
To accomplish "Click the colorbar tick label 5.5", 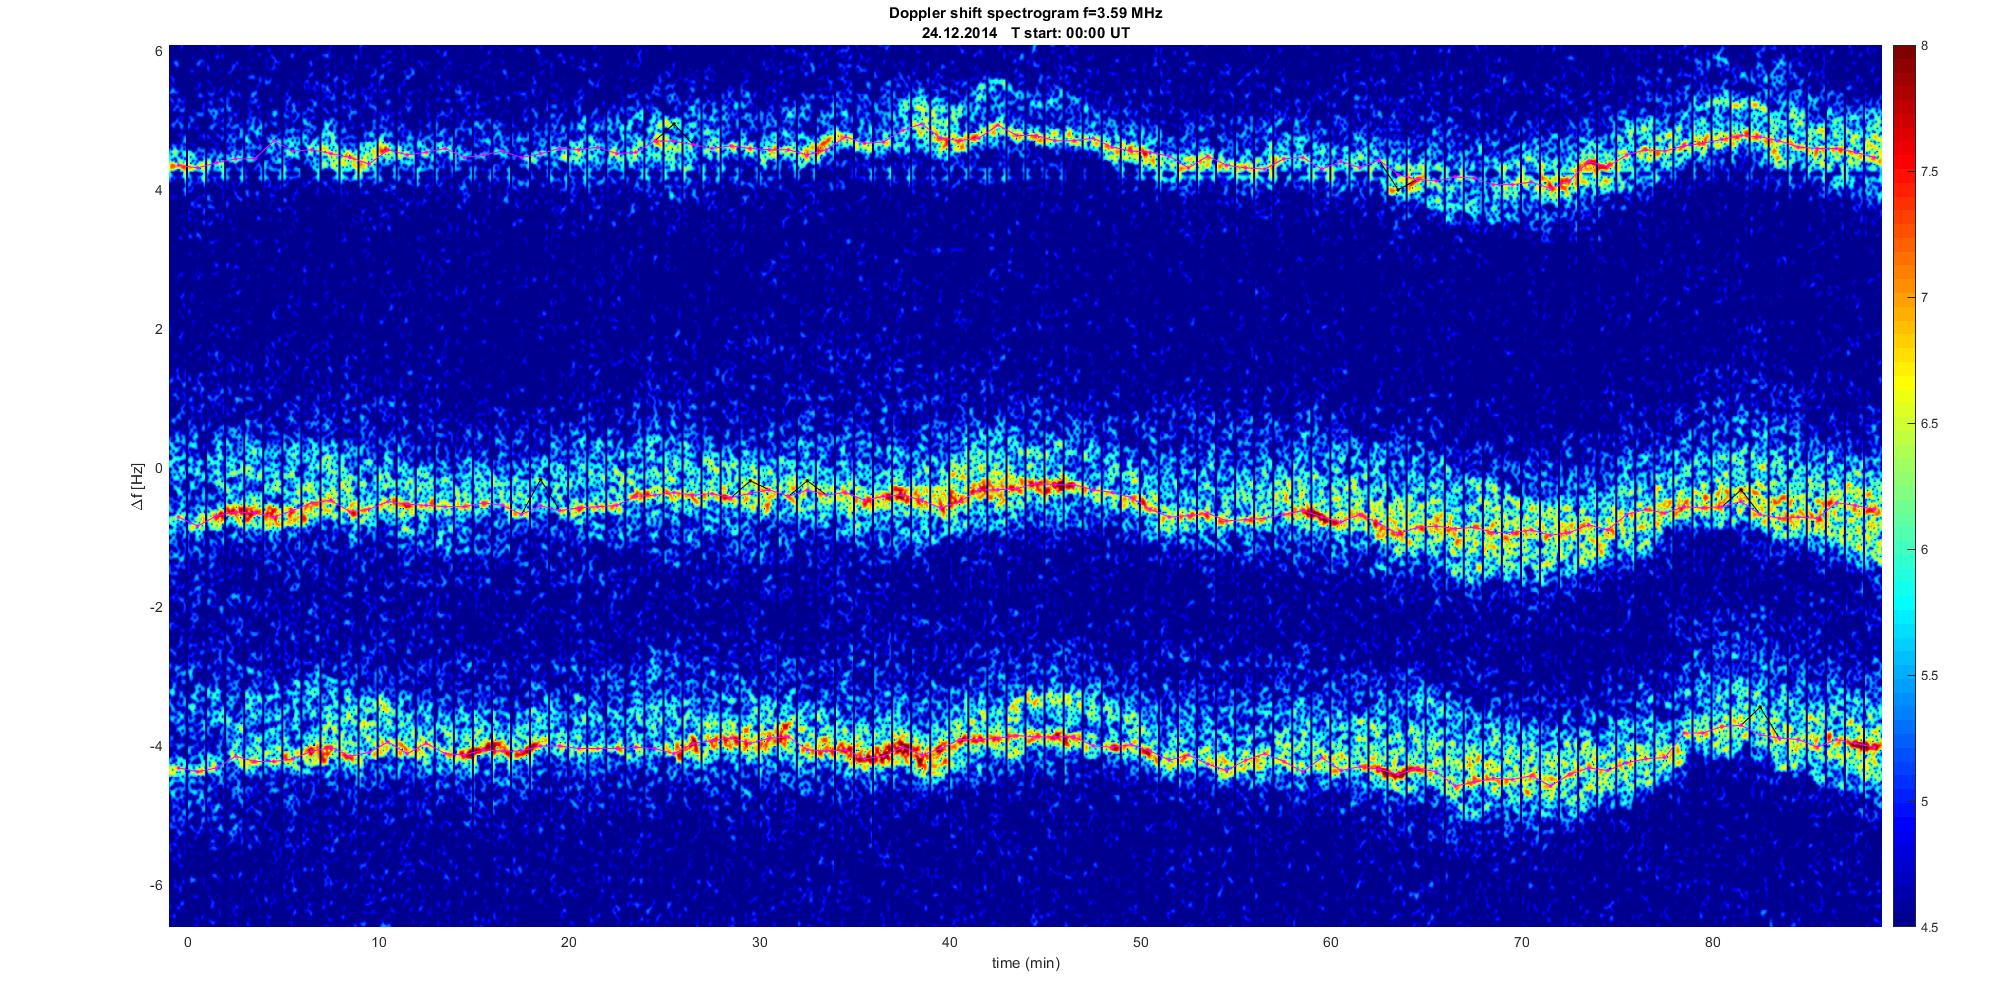I will (x=1930, y=676).
